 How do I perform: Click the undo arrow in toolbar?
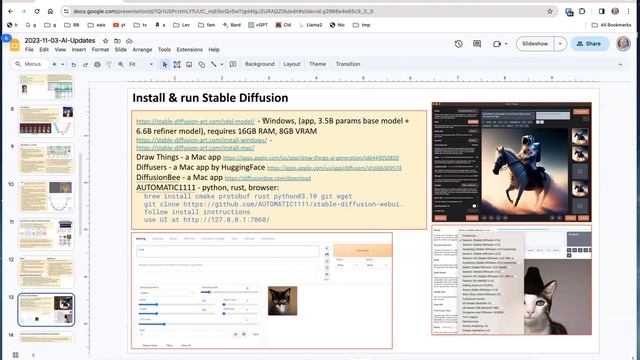(73, 64)
